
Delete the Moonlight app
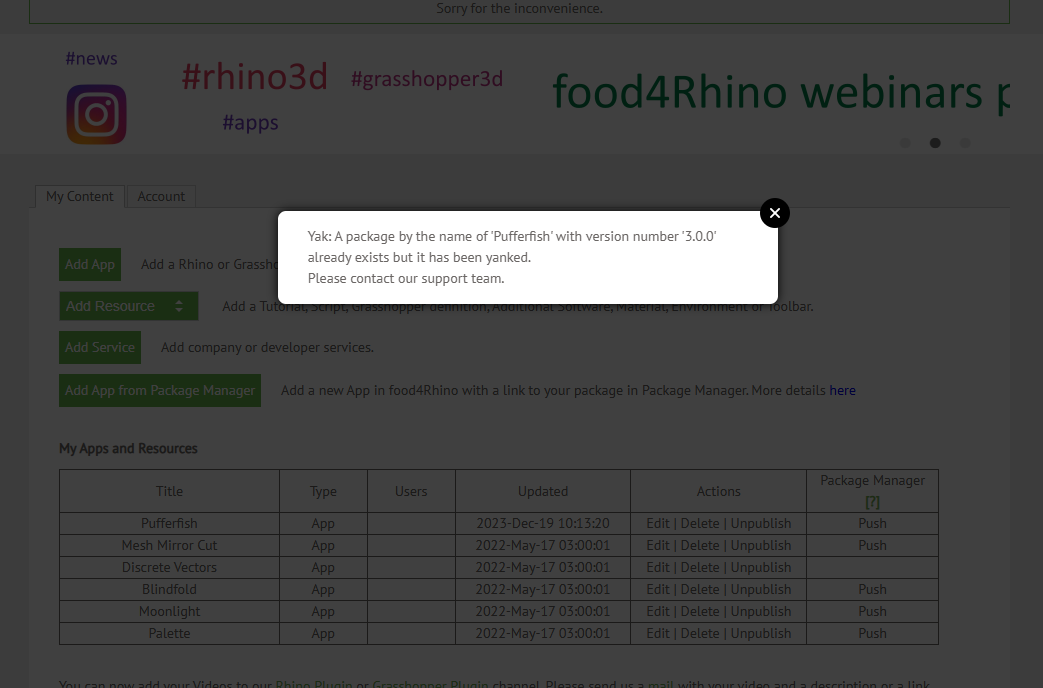pyautogui.click(x=700, y=611)
